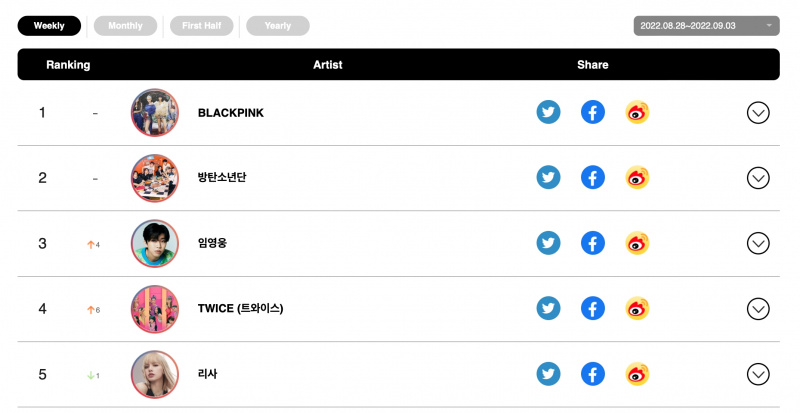Expand the 리사 row details

coord(758,374)
